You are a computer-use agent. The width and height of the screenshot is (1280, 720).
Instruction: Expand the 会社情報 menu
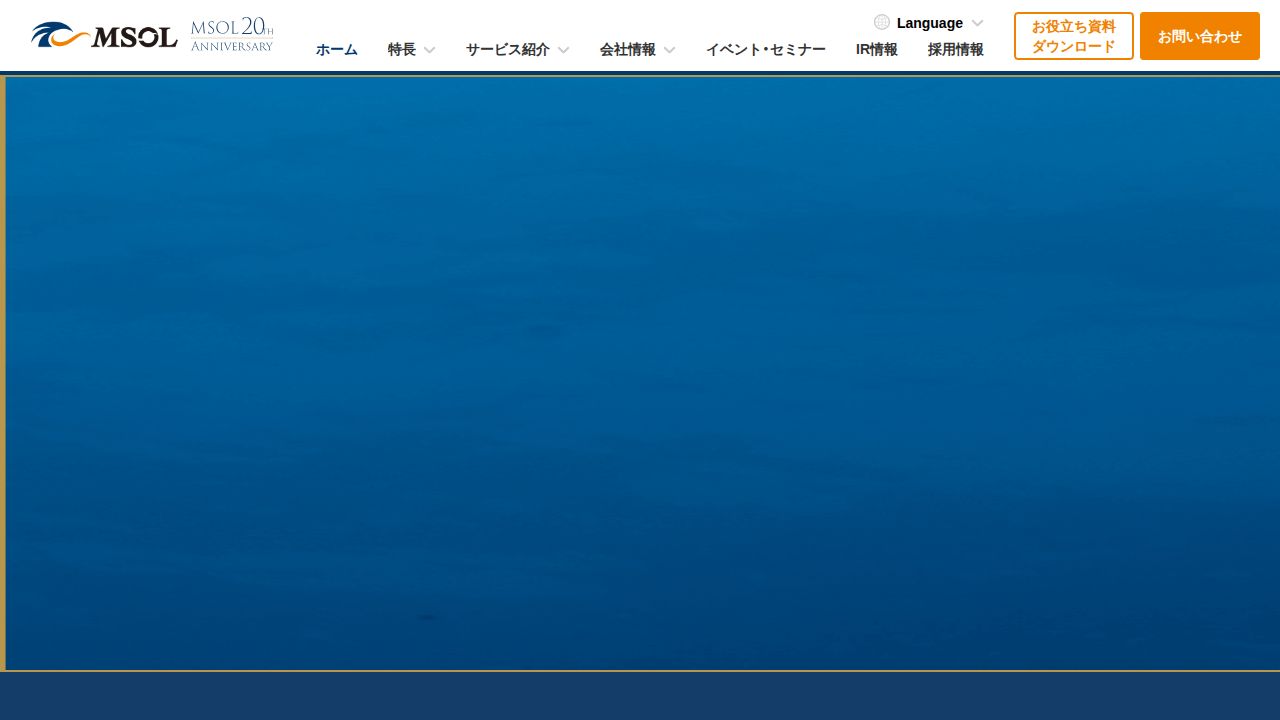638,49
